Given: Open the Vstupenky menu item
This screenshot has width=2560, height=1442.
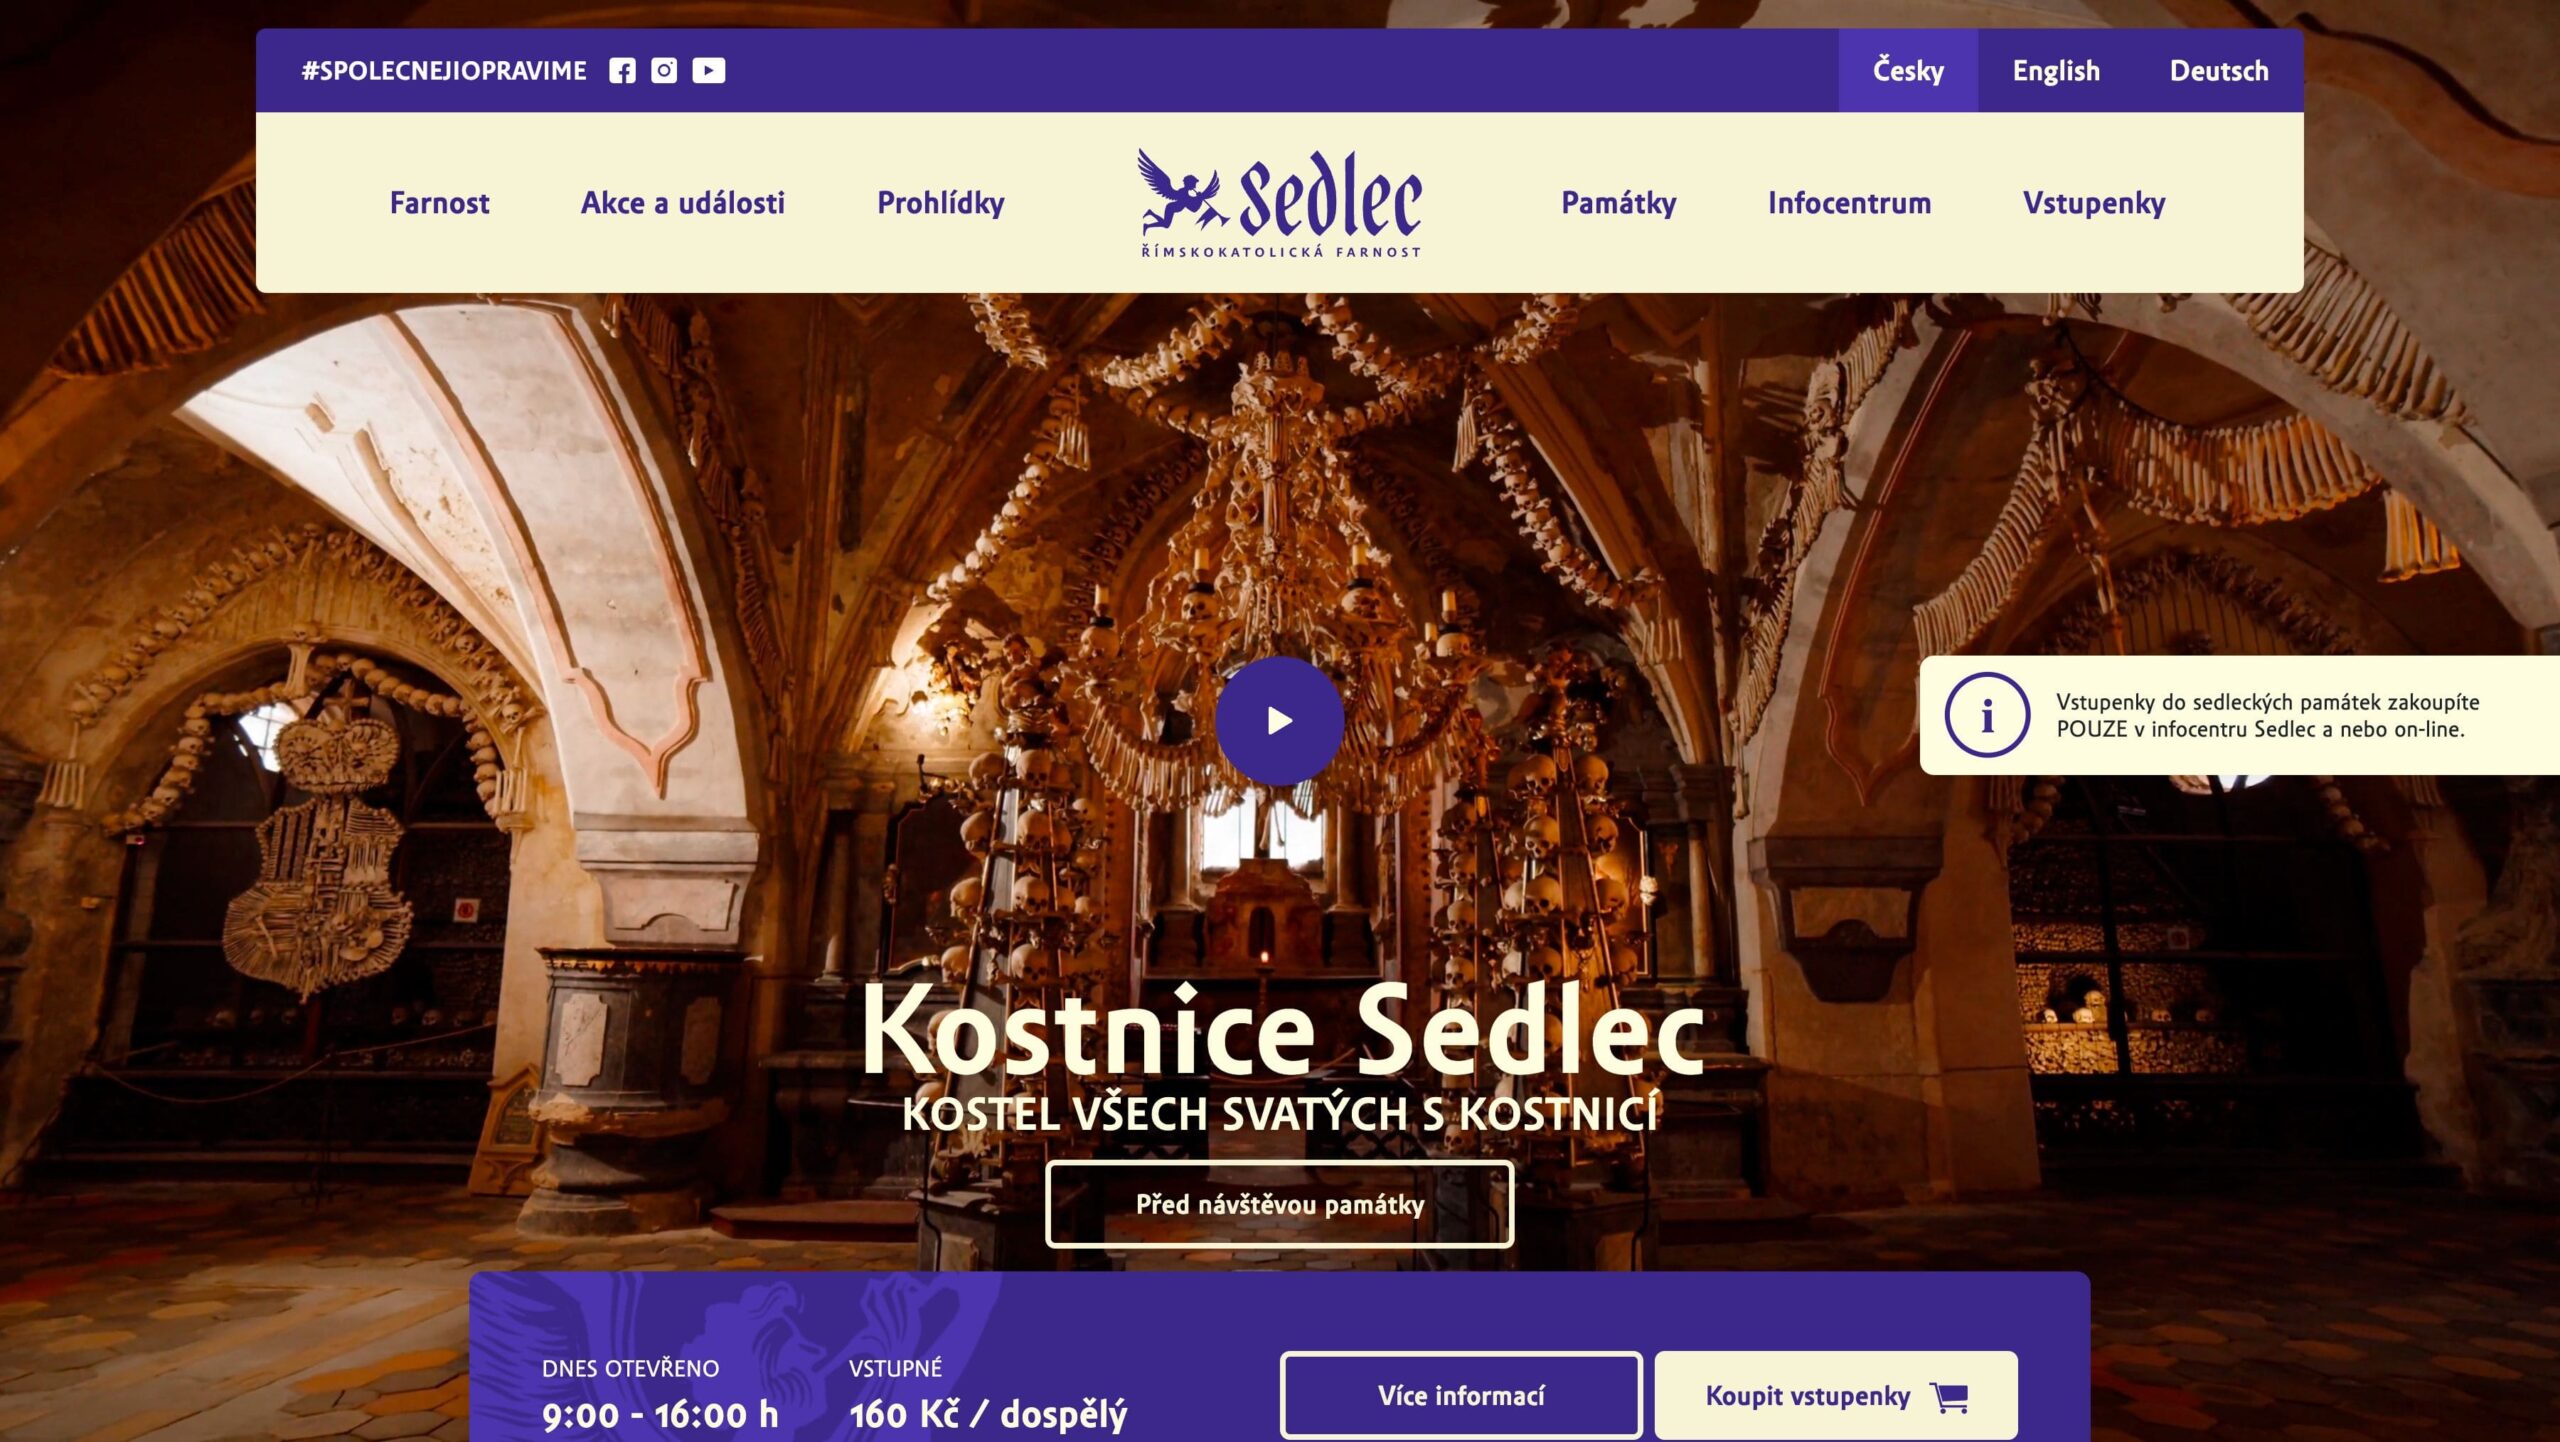Looking at the screenshot, I should click(x=2094, y=203).
